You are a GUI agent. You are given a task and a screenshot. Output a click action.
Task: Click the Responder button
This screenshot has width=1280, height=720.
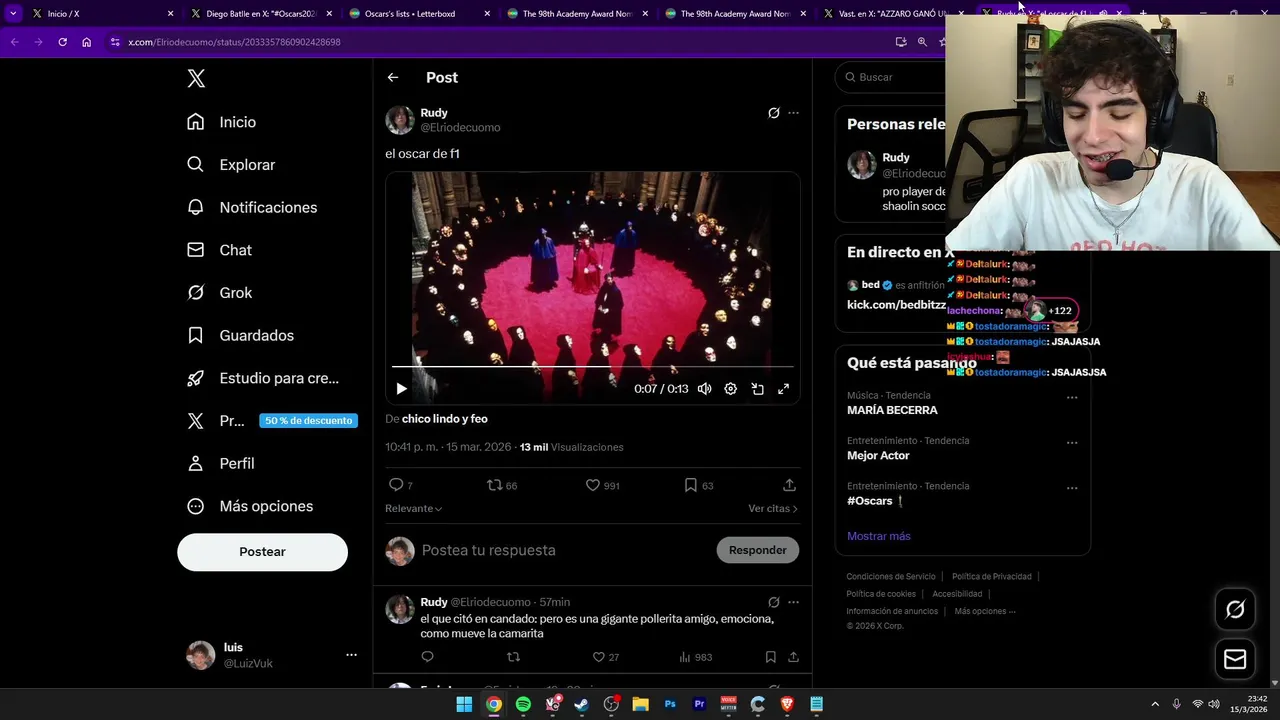tap(757, 550)
